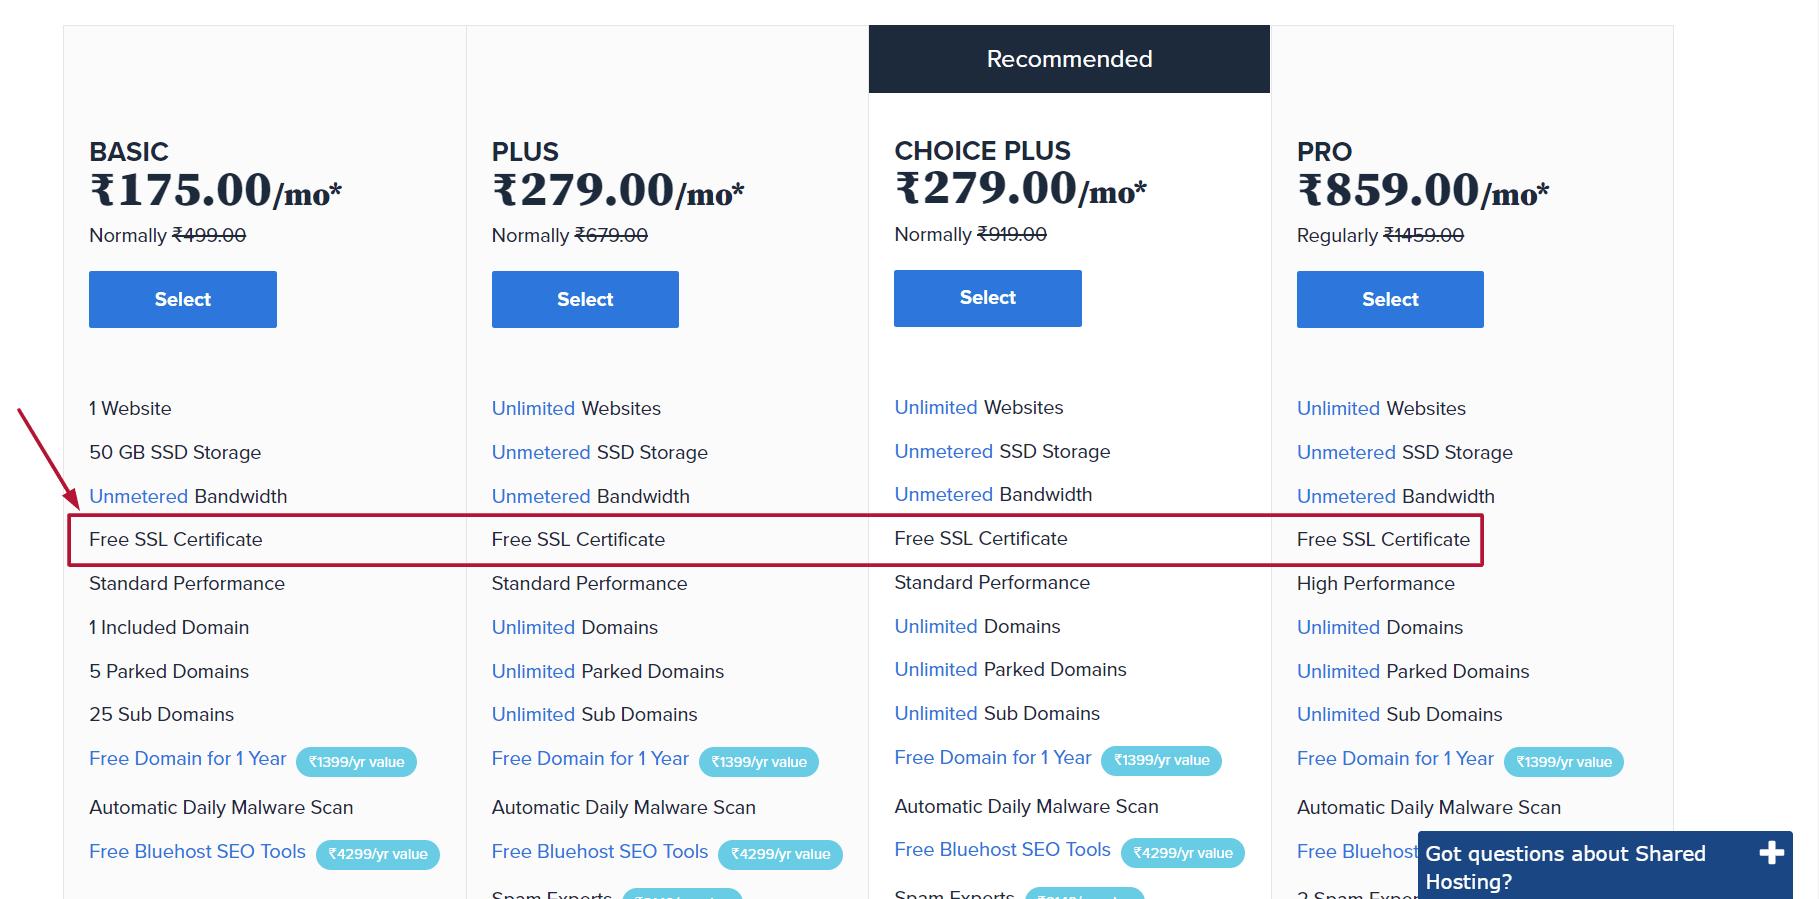Open Free Domain for 1 Year in BASIC

(x=188, y=758)
